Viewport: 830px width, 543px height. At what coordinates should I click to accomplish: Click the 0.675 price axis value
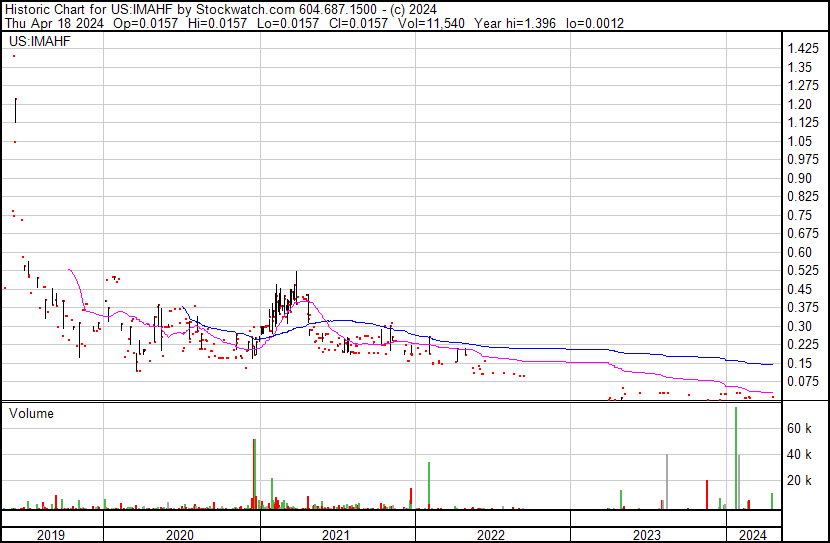pos(803,233)
